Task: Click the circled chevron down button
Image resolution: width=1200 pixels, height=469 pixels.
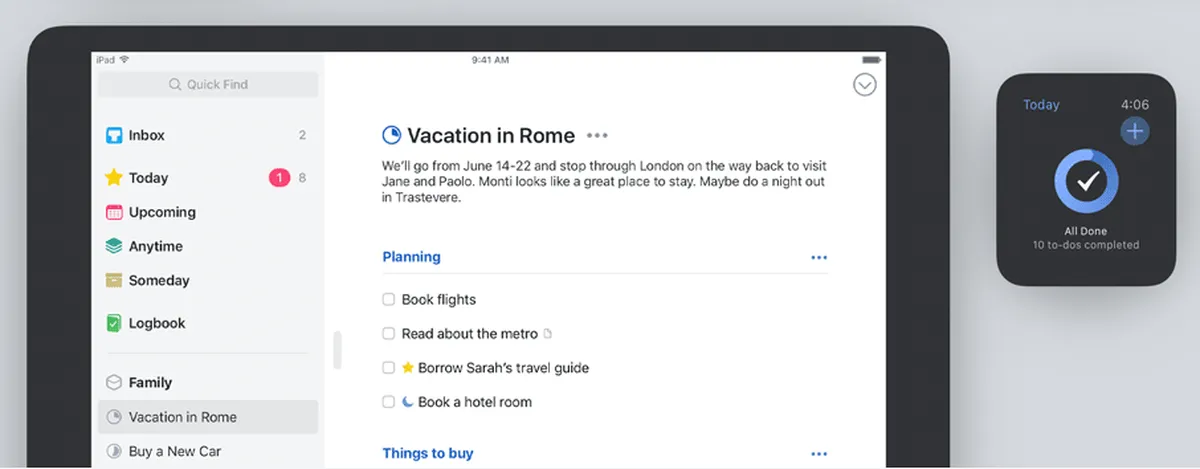Action: [865, 85]
